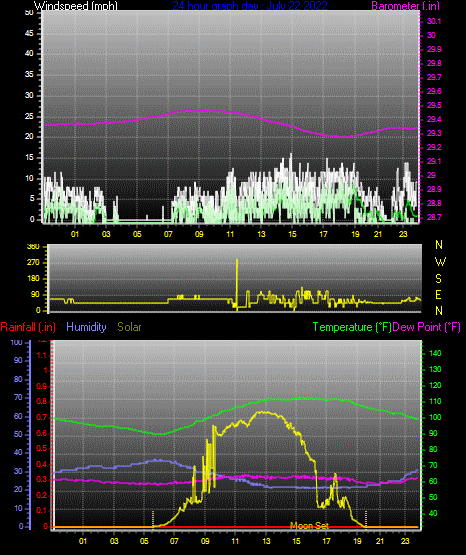Click rainfall scale value 0.7
The image size is (466, 555).
tap(42, 418)
